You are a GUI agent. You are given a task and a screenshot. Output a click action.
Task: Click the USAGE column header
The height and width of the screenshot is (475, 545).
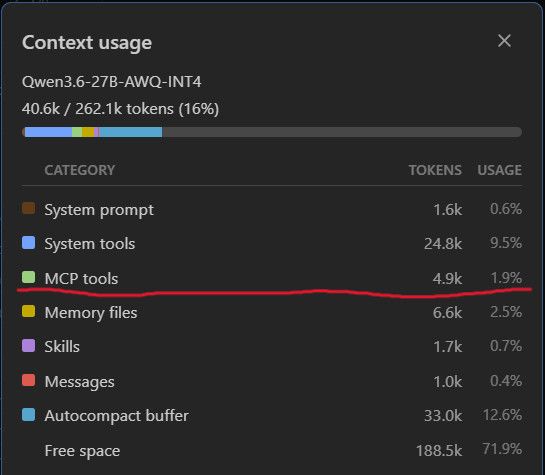499,170
